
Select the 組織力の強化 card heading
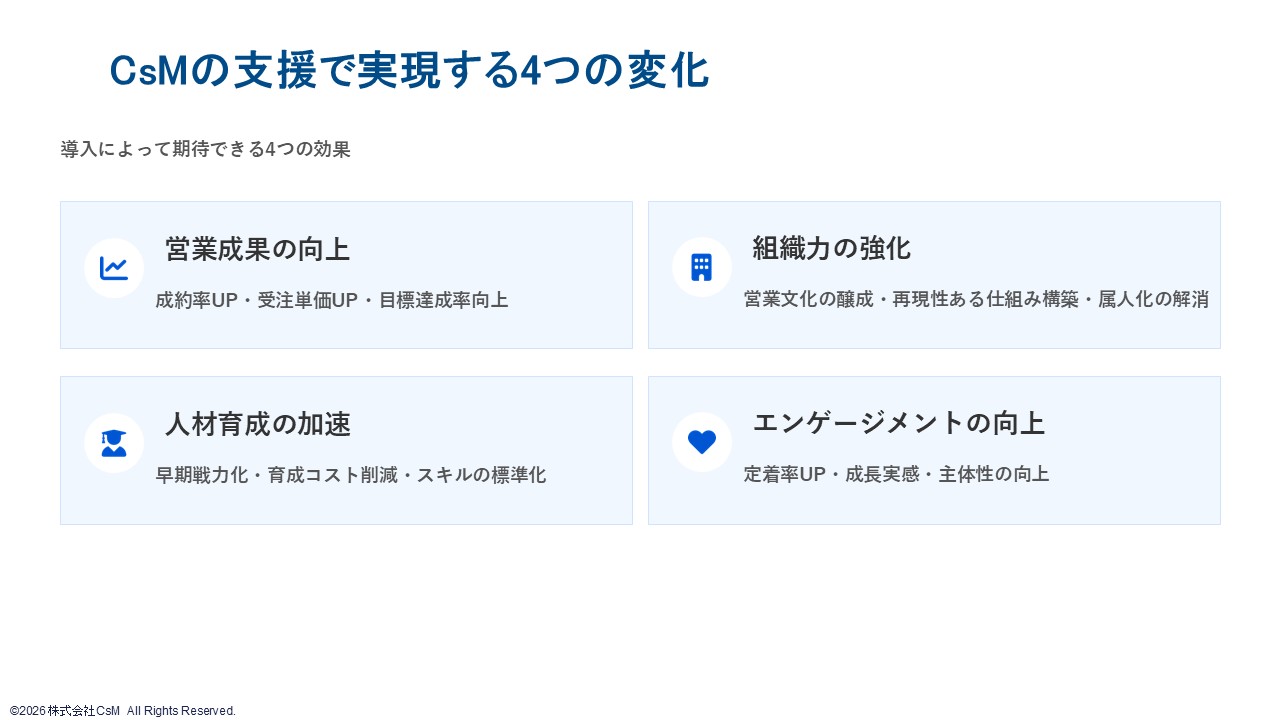[x=831, y=248]
